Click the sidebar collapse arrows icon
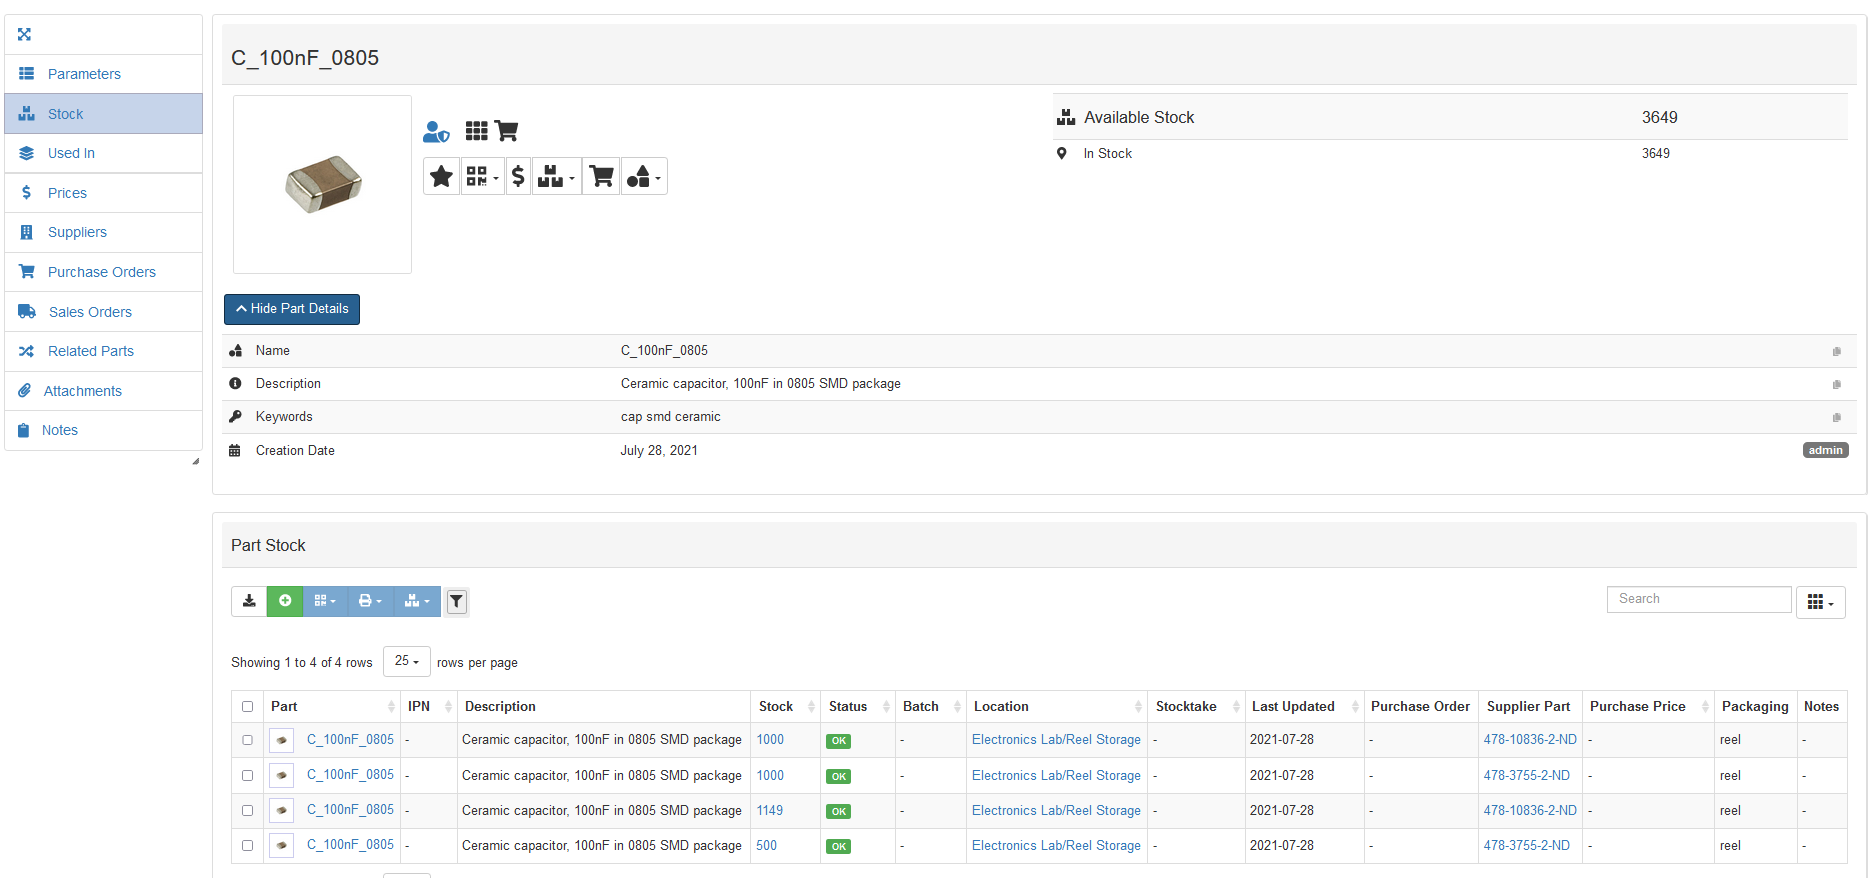Viewport: 1875px width, 878px height. [x=25, y=34]
